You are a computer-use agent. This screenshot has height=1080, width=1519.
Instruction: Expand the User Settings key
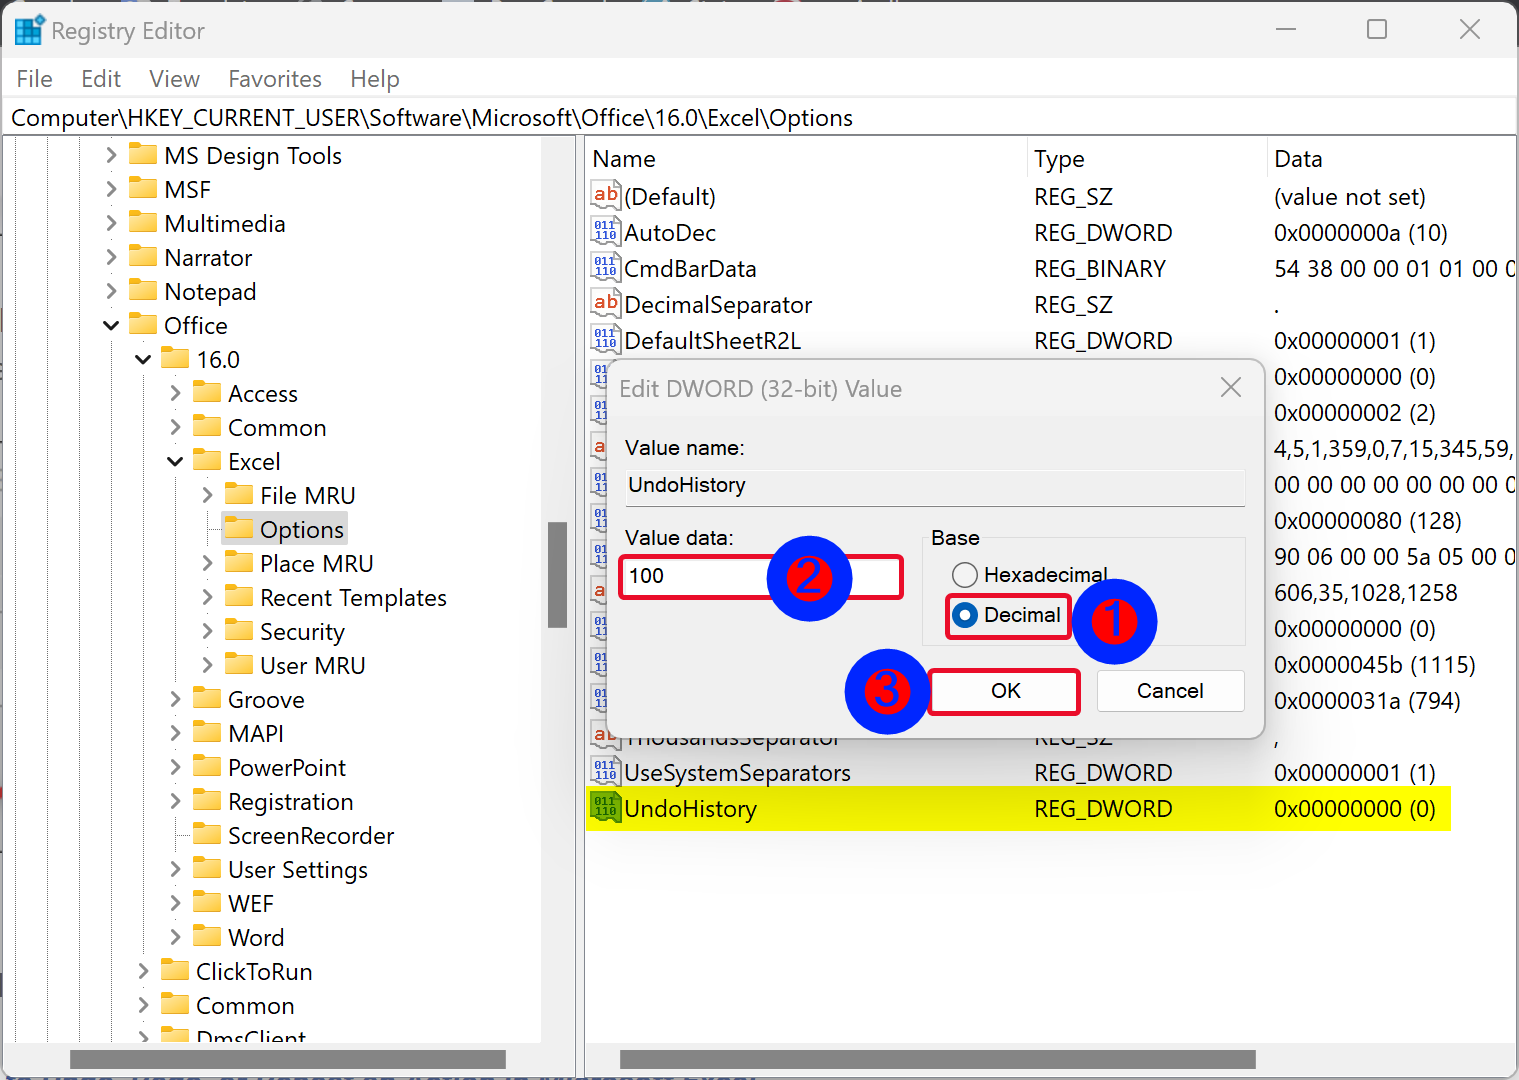(175, 869)
